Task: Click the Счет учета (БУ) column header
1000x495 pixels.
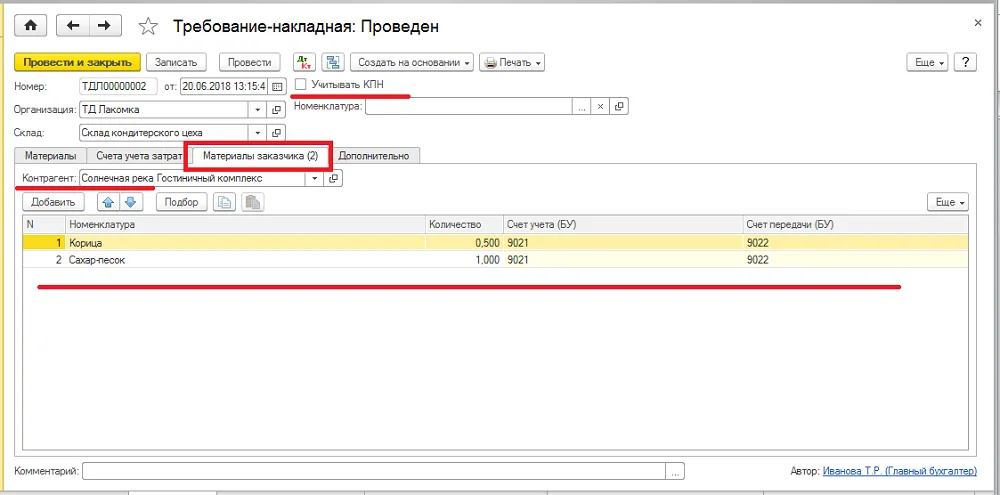Action: (x=622, y=225)
